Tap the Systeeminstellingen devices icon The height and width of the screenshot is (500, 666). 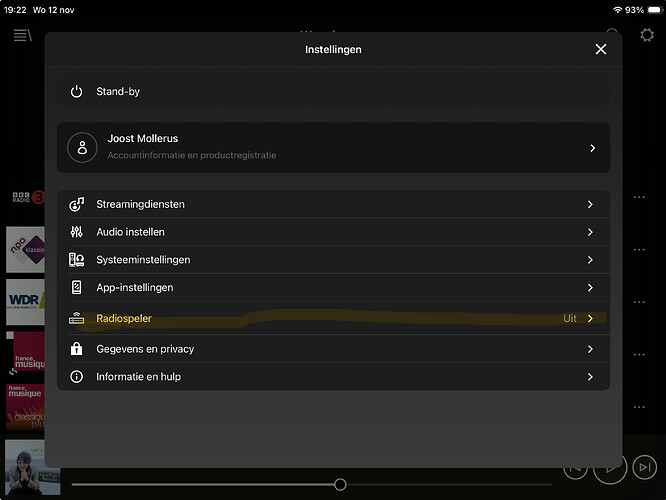tap(77, 260)
